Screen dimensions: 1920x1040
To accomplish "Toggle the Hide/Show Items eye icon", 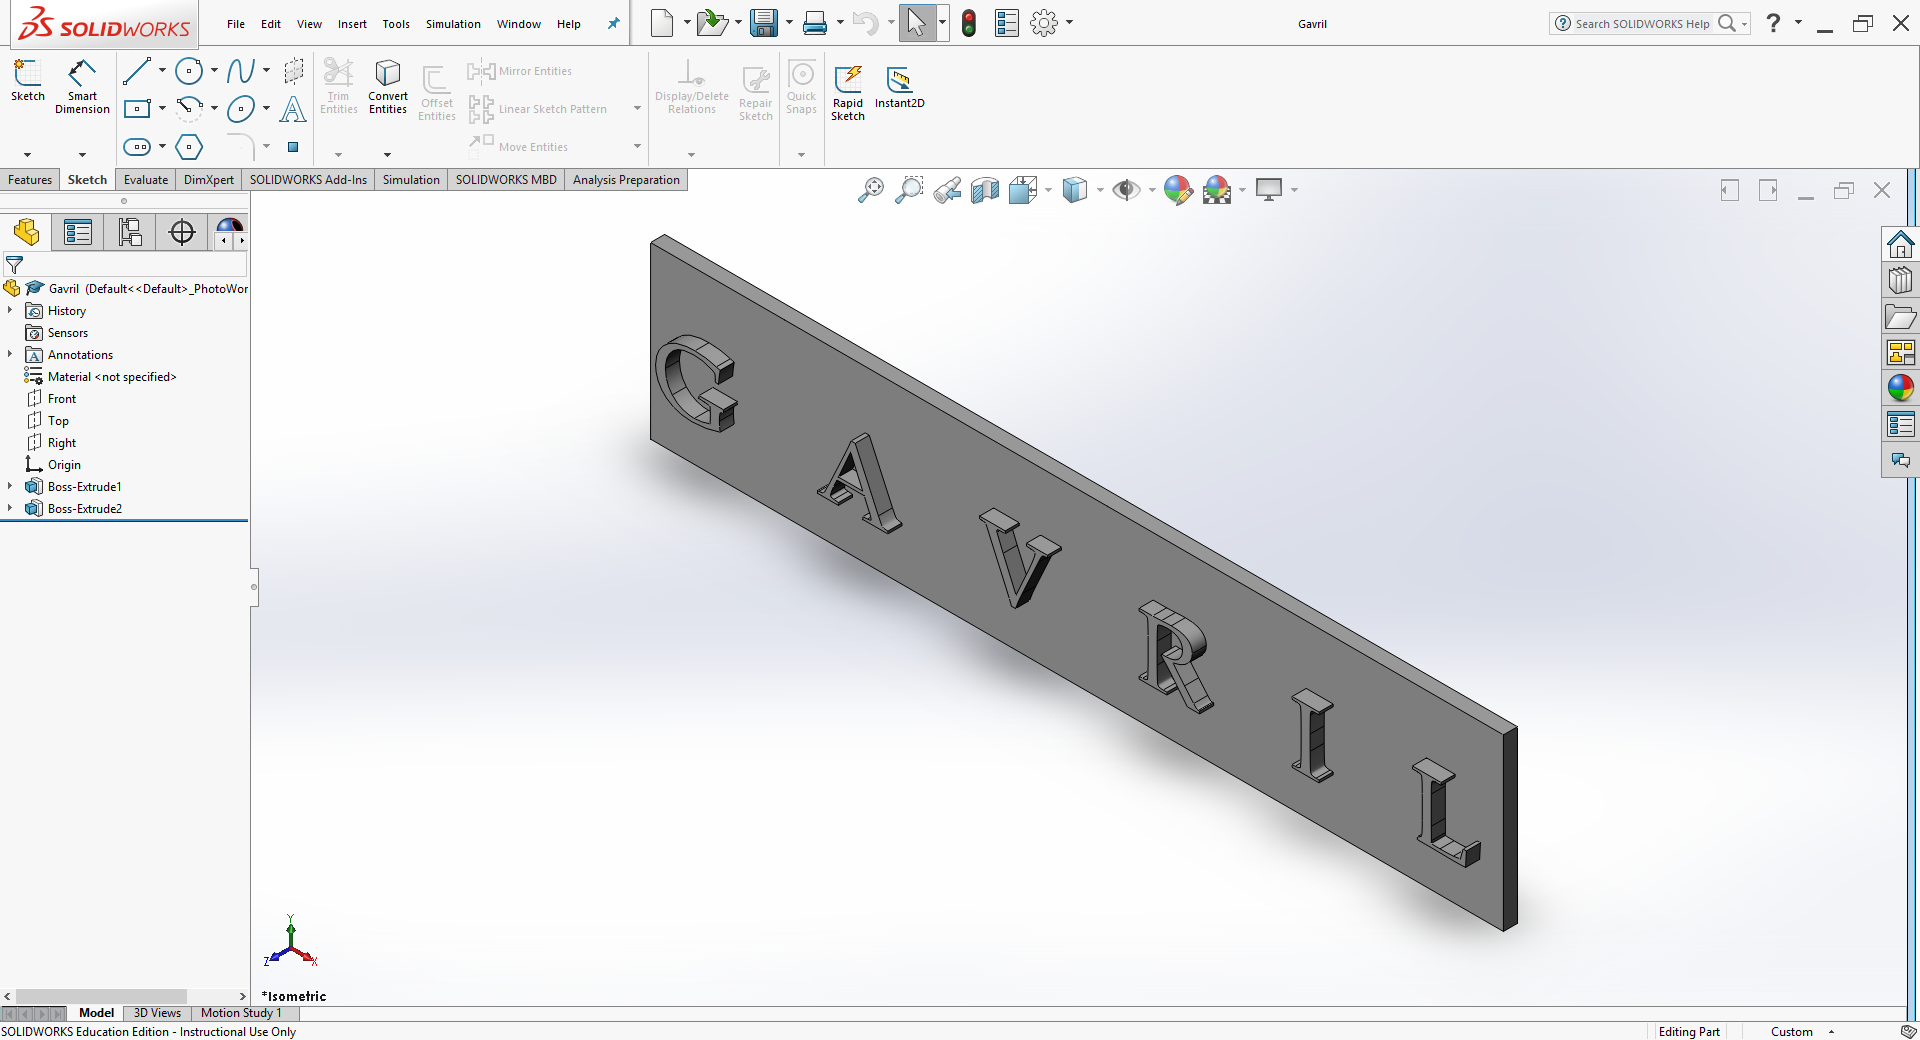I will click(x=1126, y=190).
